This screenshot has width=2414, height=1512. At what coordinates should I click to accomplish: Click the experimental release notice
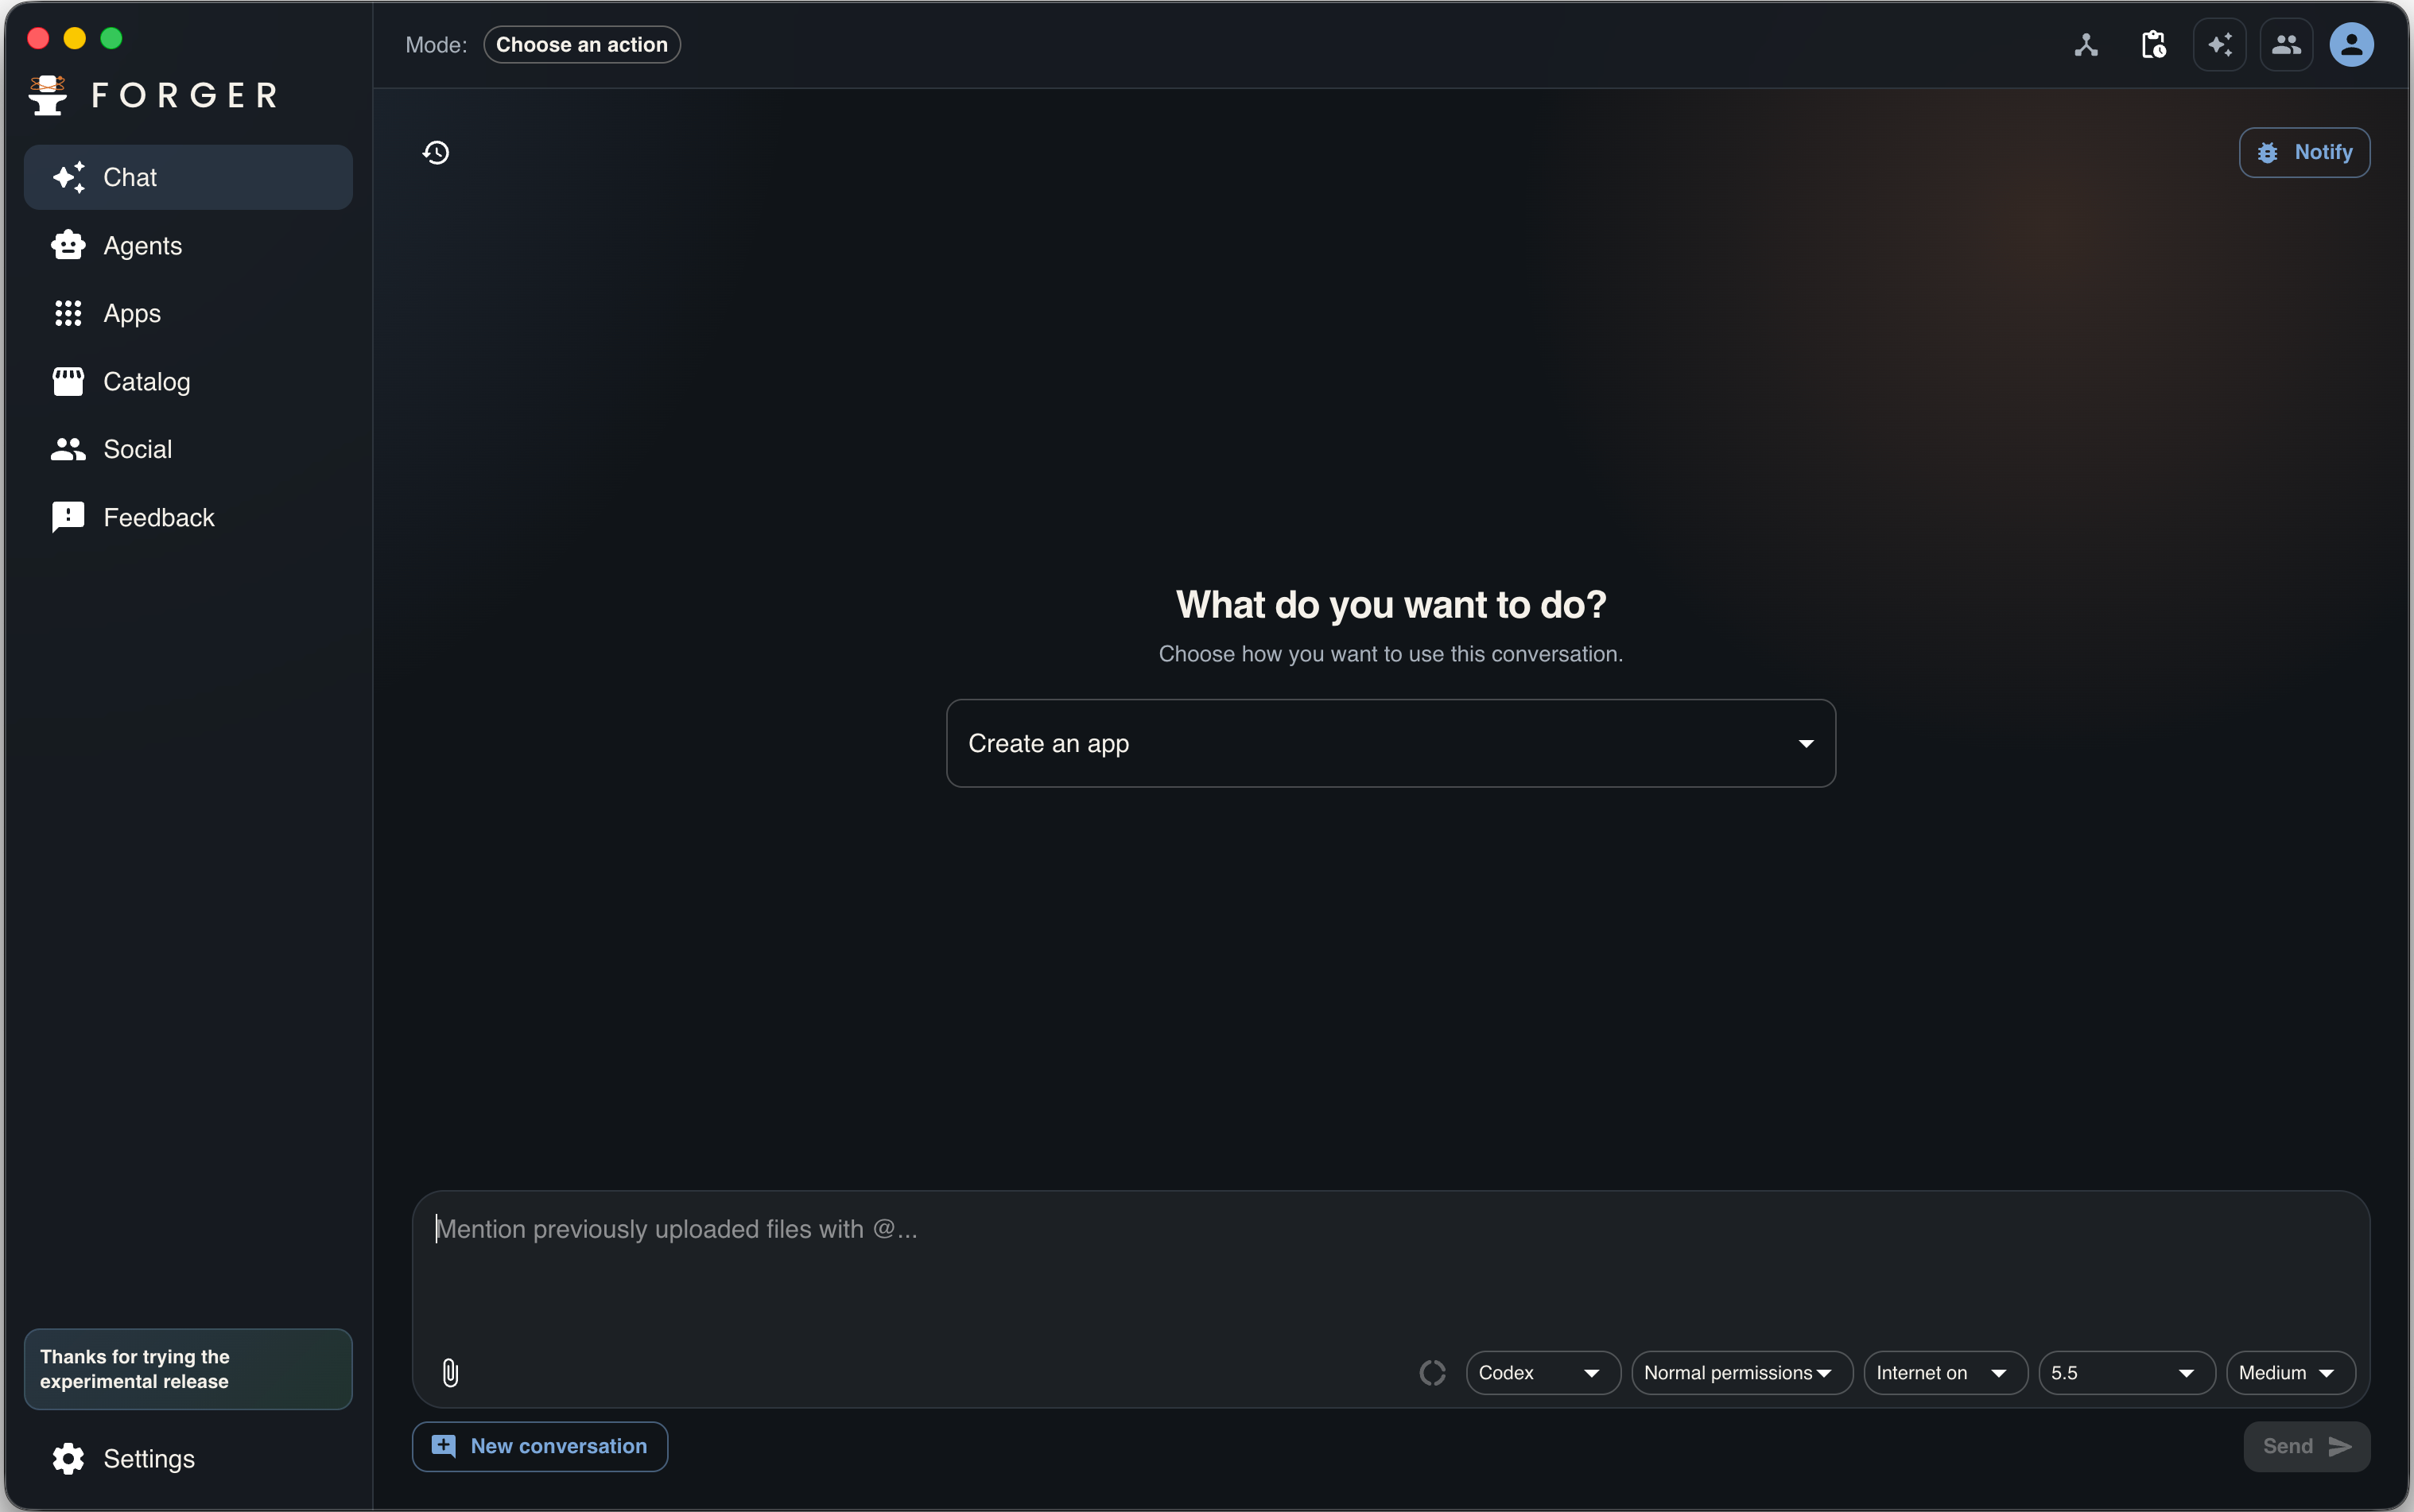click(x=188, y=1368)
